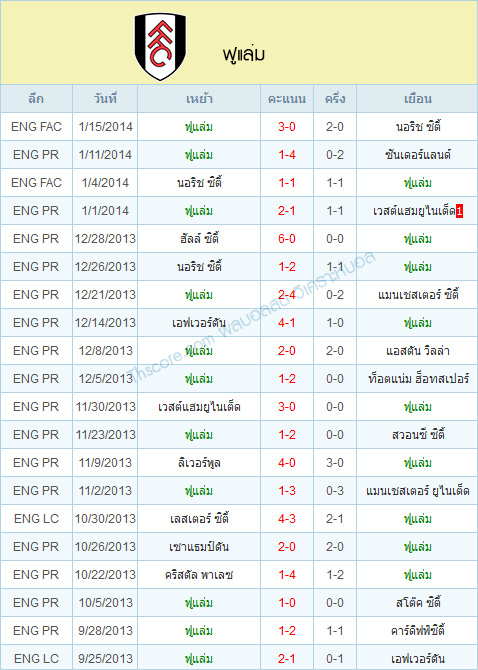Open away team แมนเชสเตอร์ ซิตี้
478x670 pixels.
pos(418,295)
